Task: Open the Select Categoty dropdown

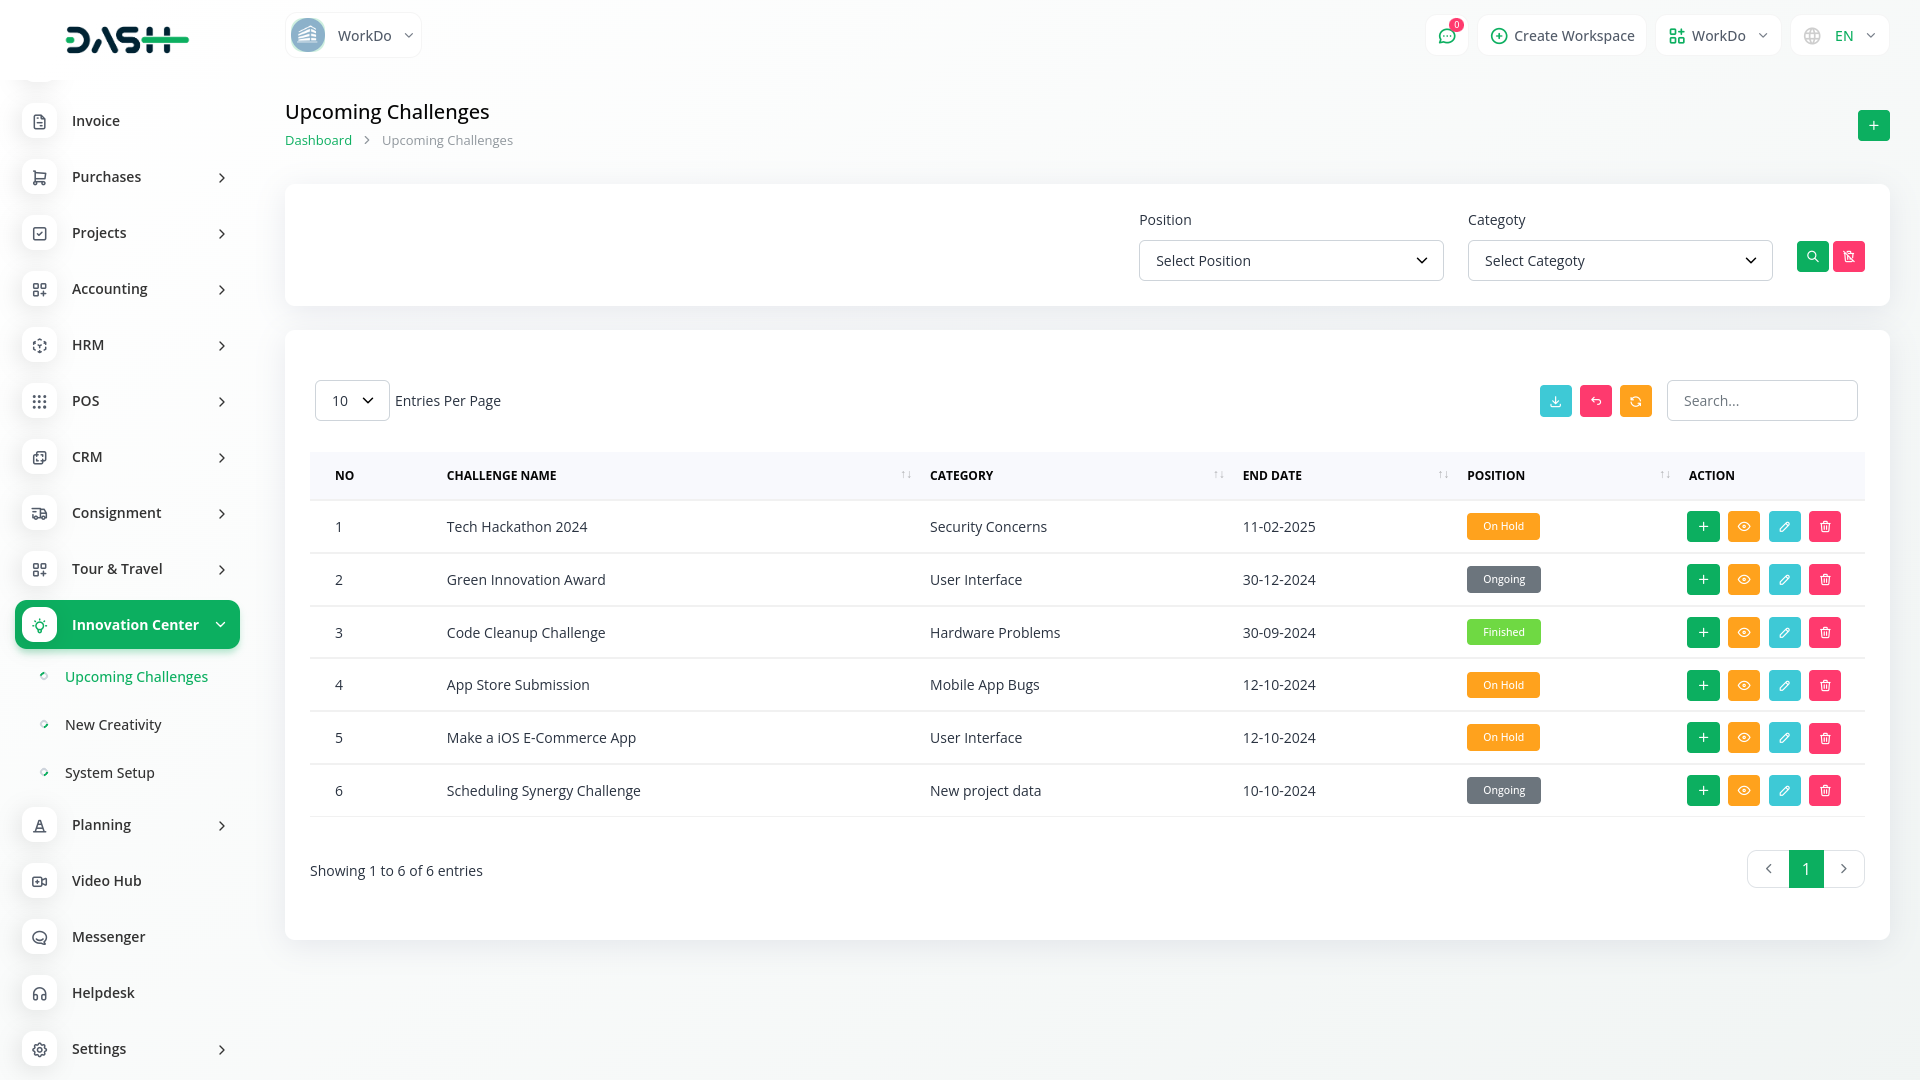Action: click(1619, 261)
